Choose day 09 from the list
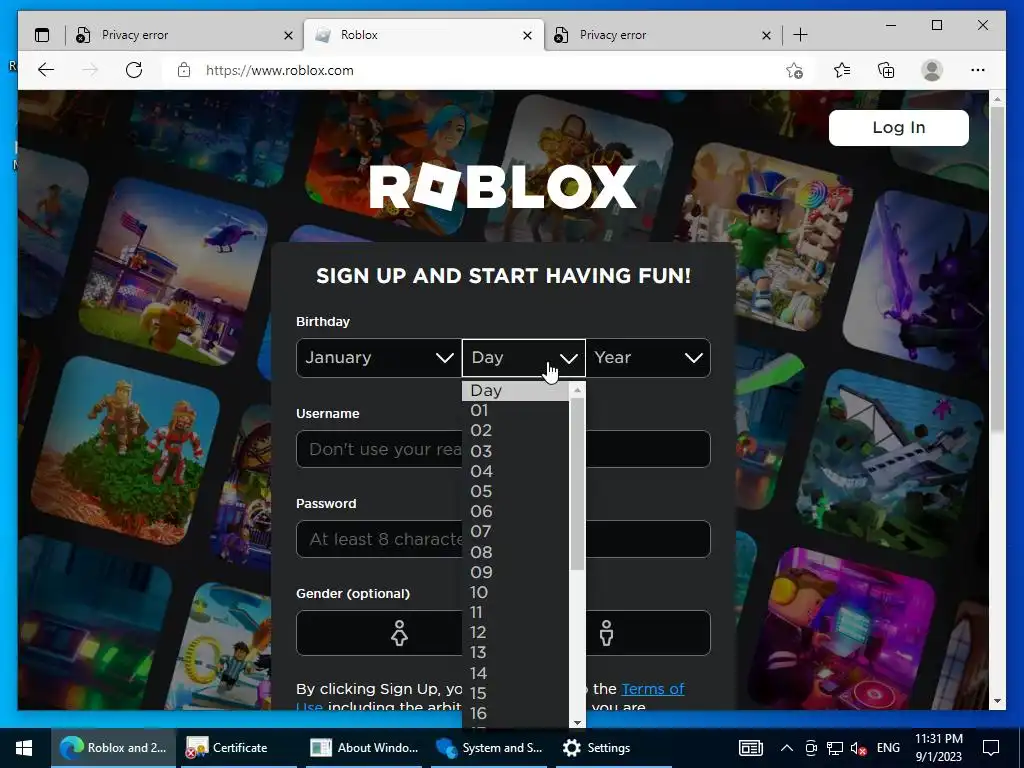Image resolution: width=1024 pixels, height=768 pixels. click(516, 573)
